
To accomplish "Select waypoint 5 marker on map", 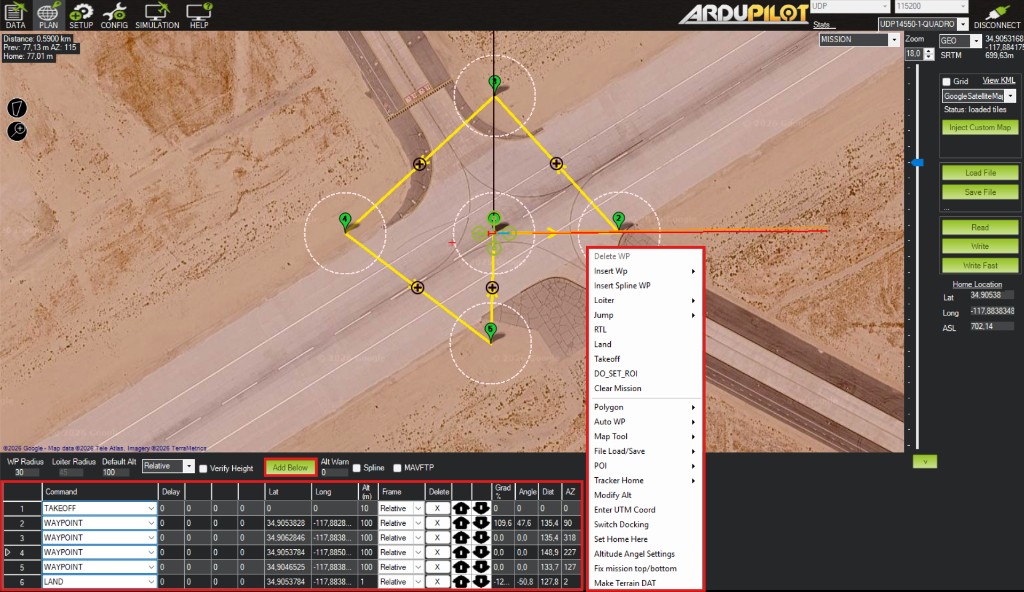I will [490, 331].
